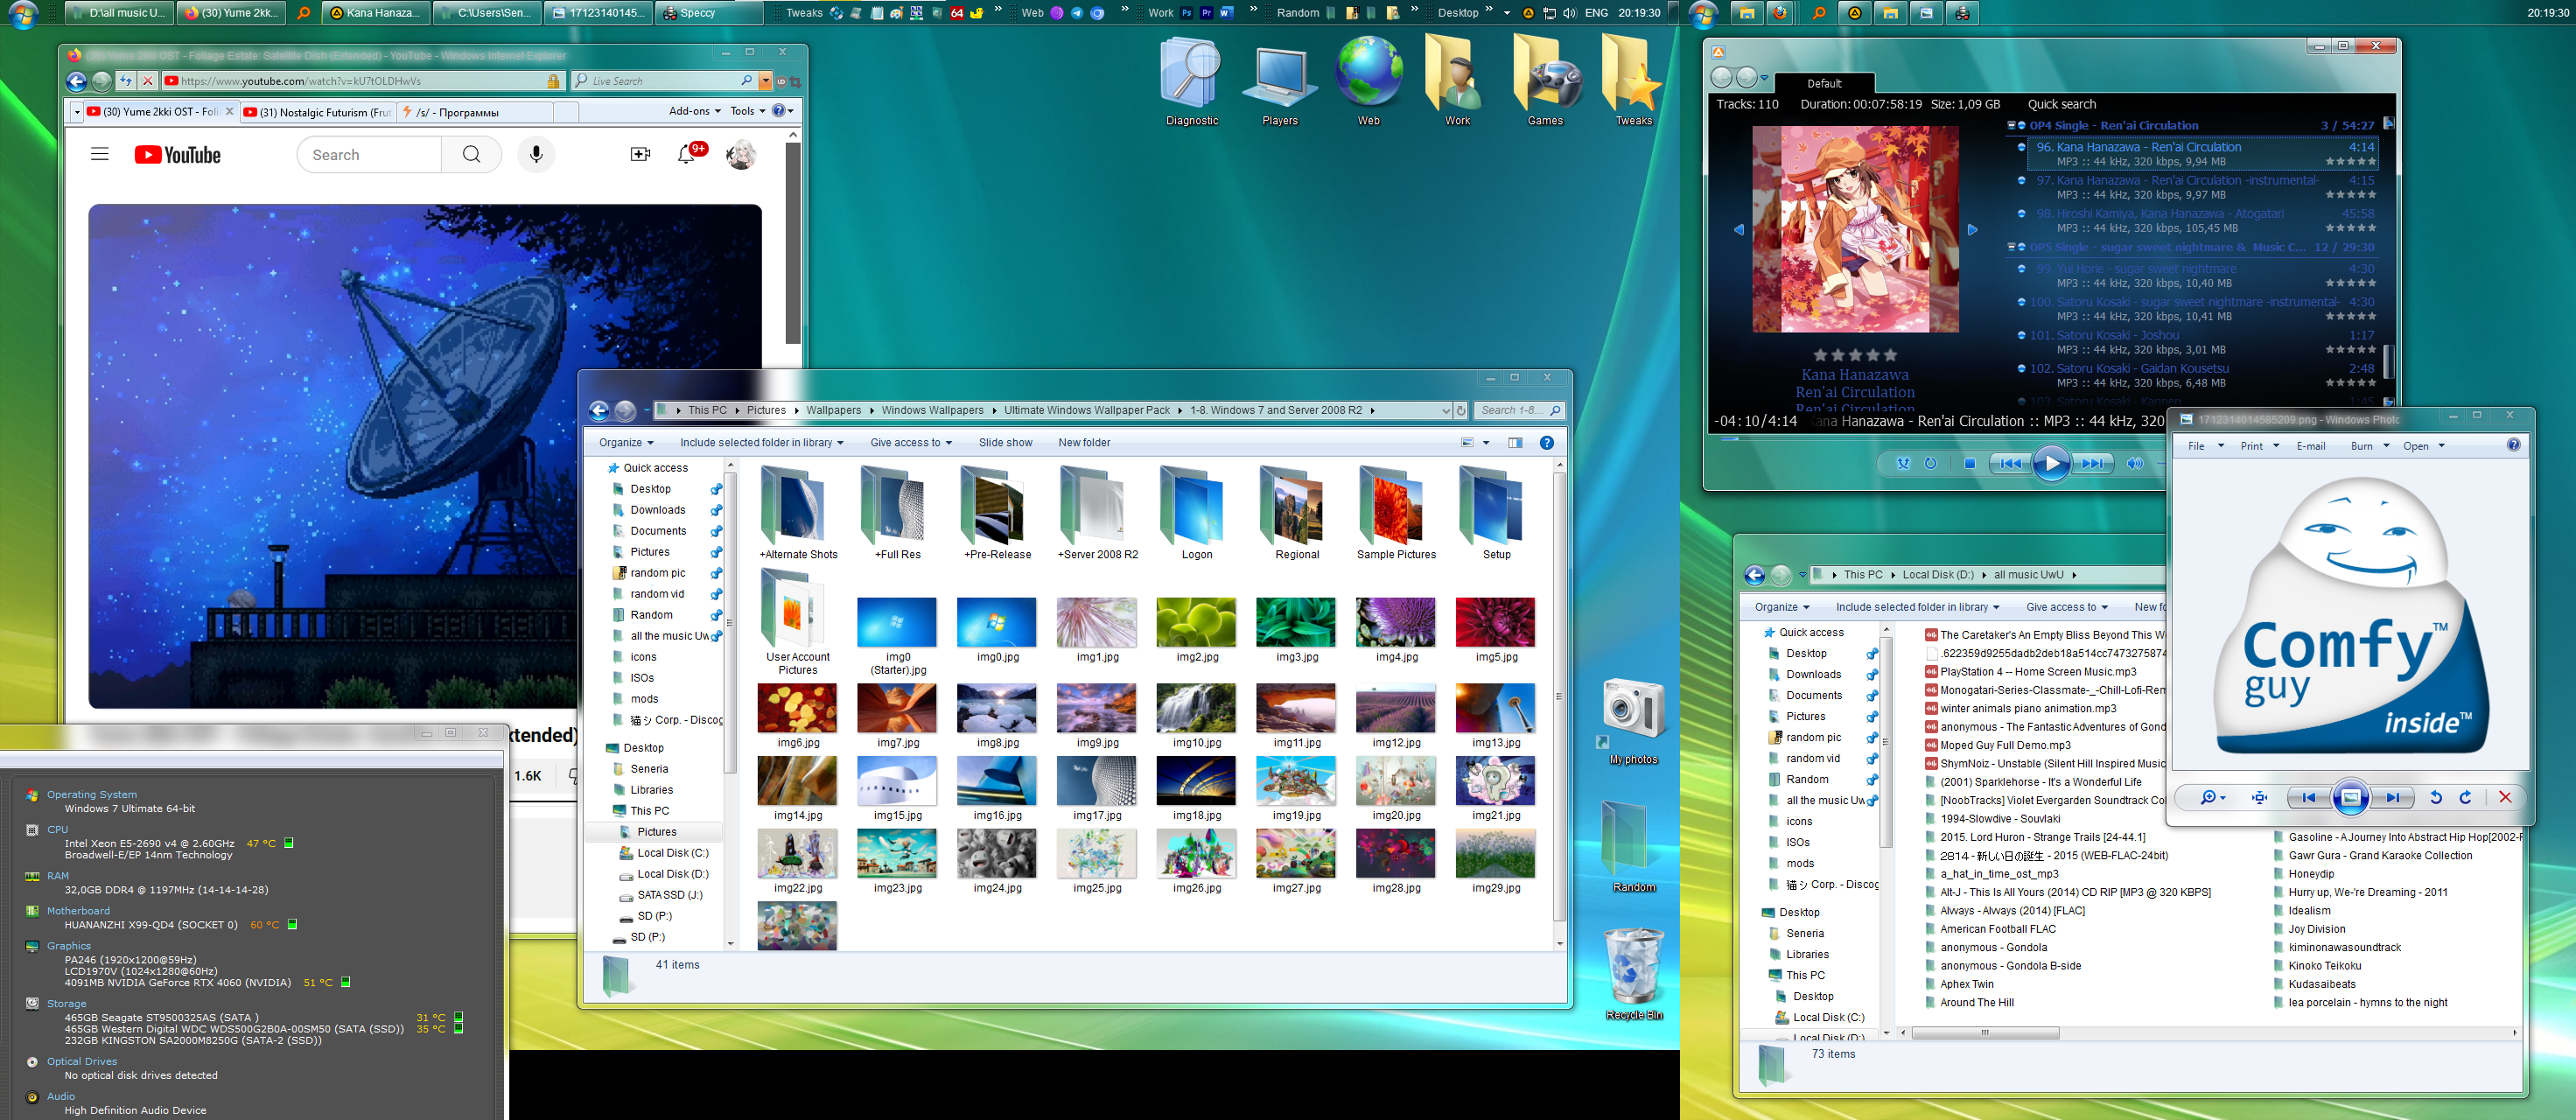Open Give access to in Wallpapers explorer

click(x=910, y=442)
